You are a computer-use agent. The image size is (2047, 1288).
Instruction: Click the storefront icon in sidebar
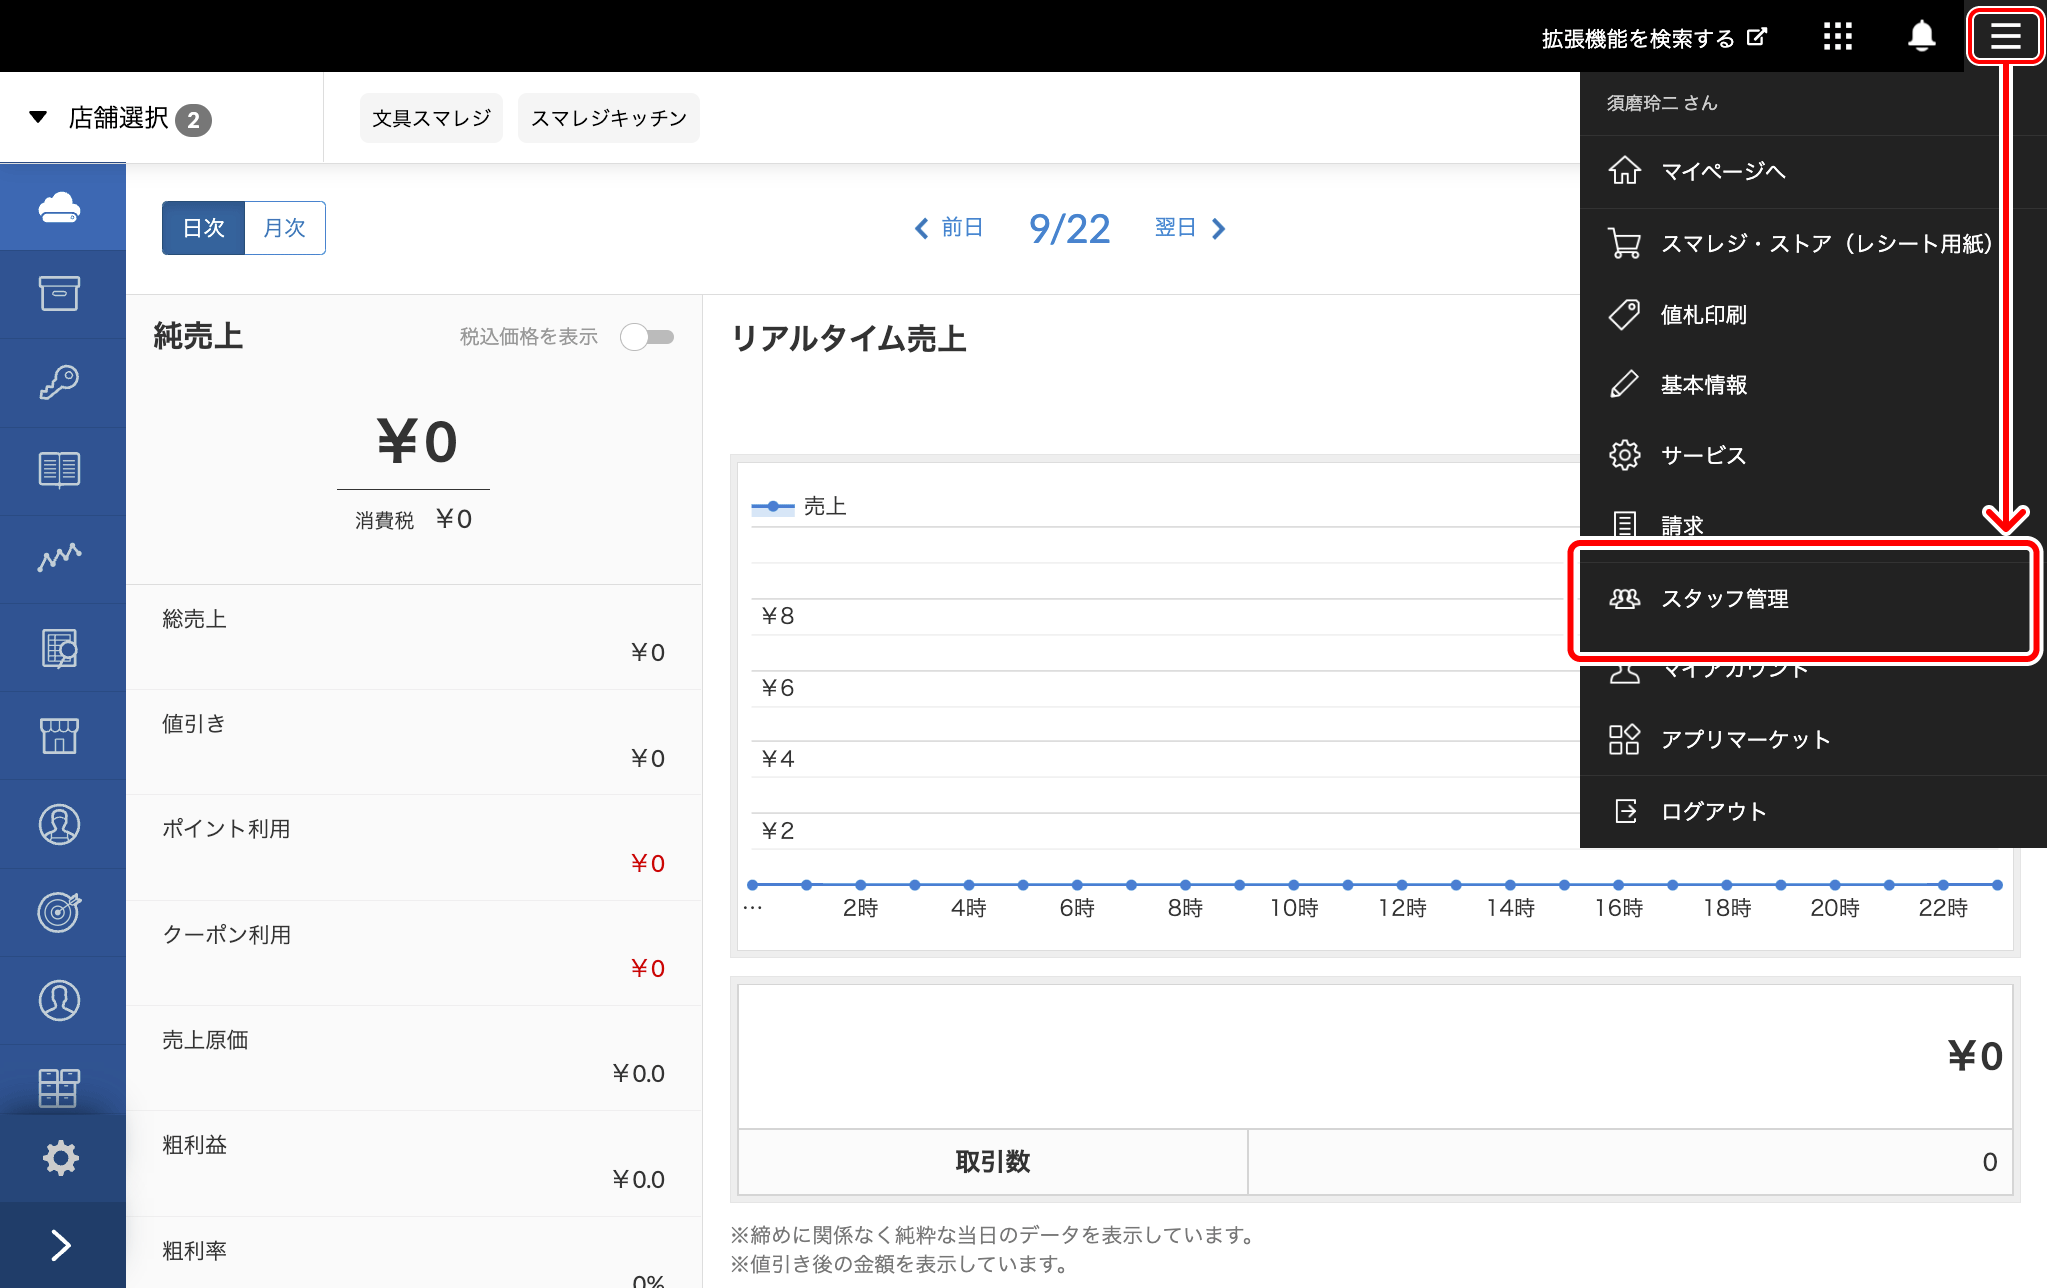pyautogui.click(x=60, y=736)
